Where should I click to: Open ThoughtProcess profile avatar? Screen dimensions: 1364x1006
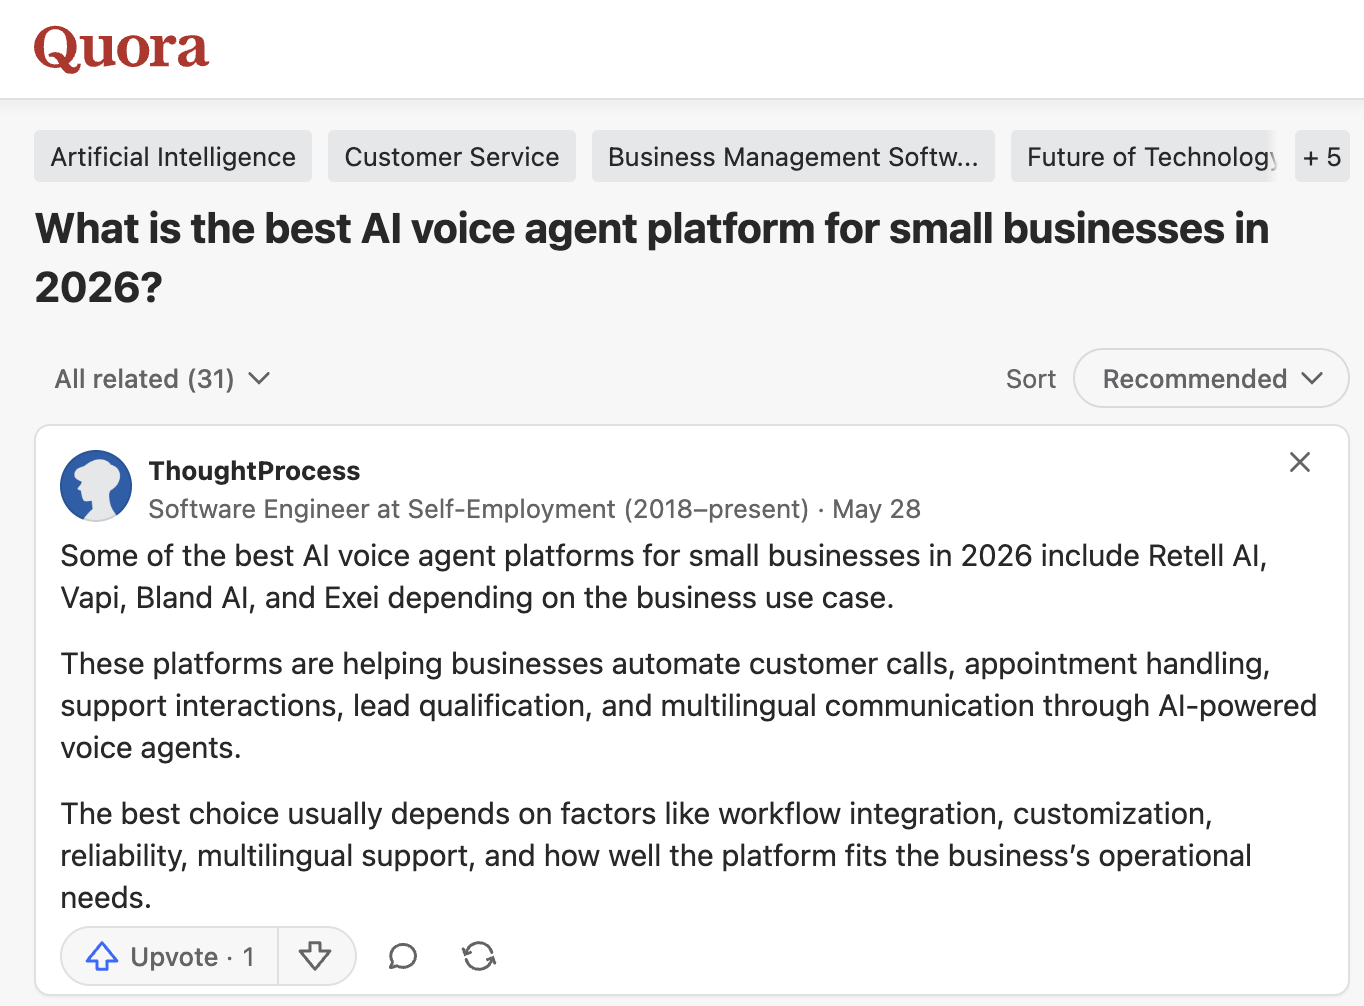click(96, 486)
